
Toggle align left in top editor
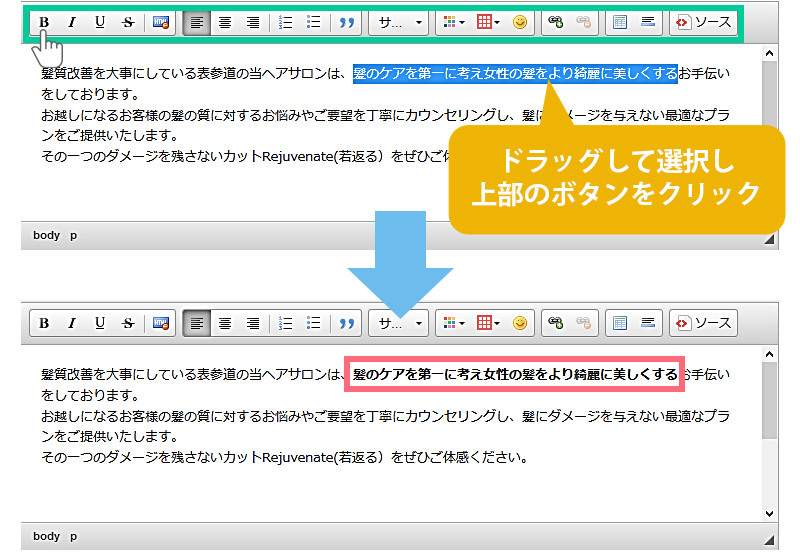coord(197,23)
